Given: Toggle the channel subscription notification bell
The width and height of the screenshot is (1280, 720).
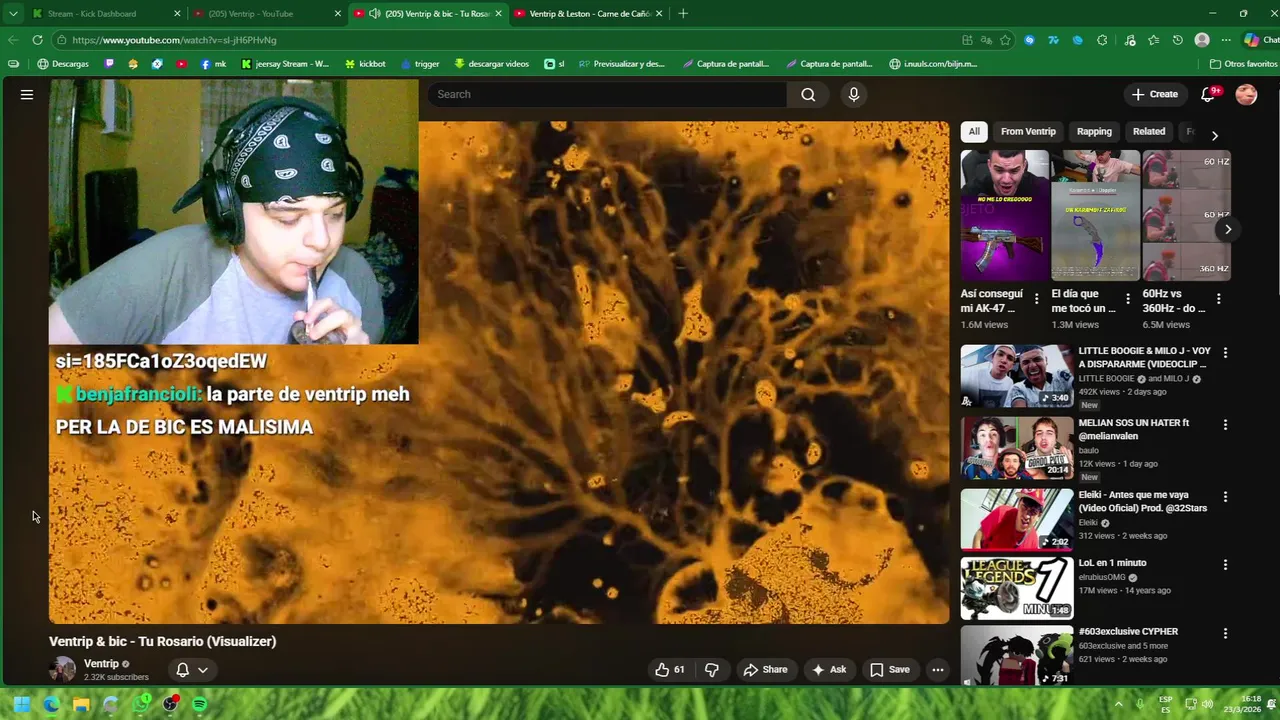Looking at the screenshot, I should click(x=182, y=670).
